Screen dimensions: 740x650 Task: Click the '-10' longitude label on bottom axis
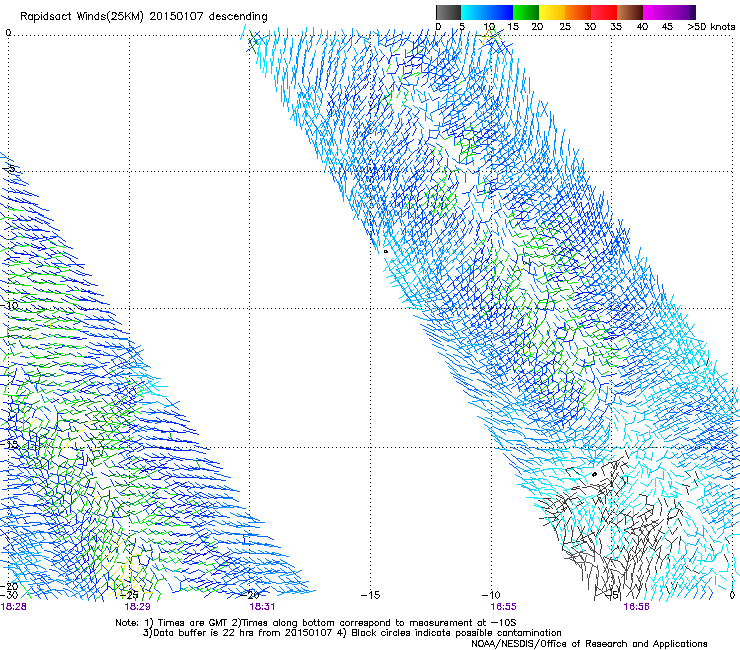coord(491,595)
